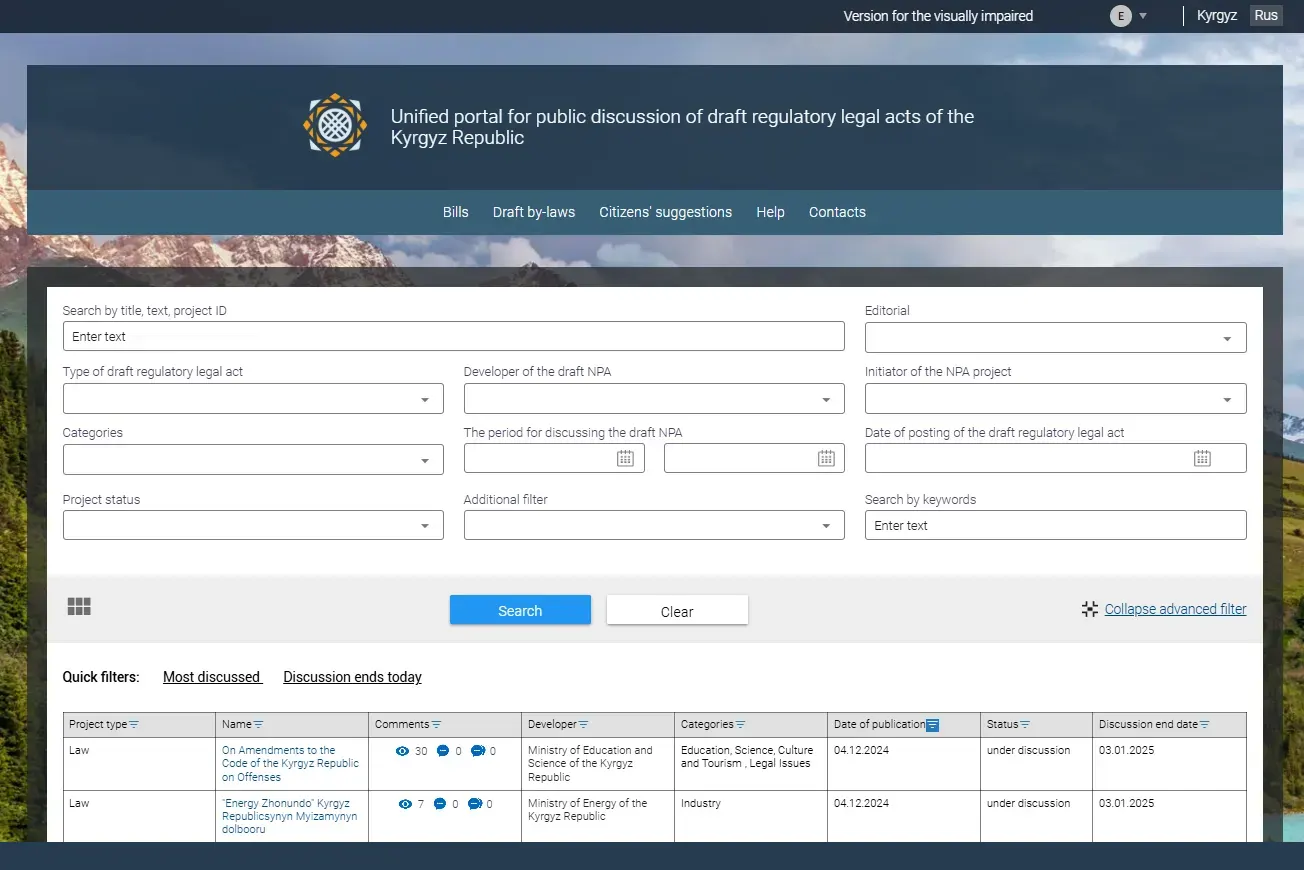Click Collapse advanced filter link
The height and width of the screenshot is (870, 1304).
coord(1175,609)
